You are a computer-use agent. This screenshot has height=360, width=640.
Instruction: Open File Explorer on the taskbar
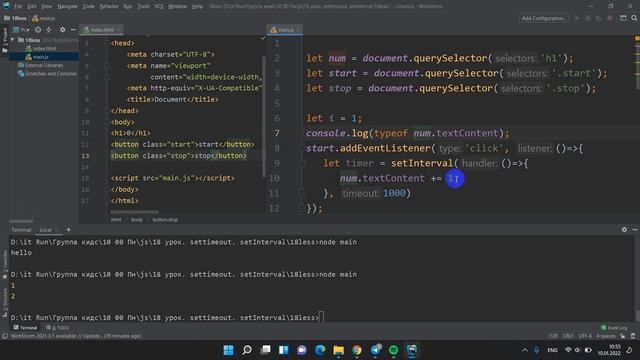pos(338,350)
